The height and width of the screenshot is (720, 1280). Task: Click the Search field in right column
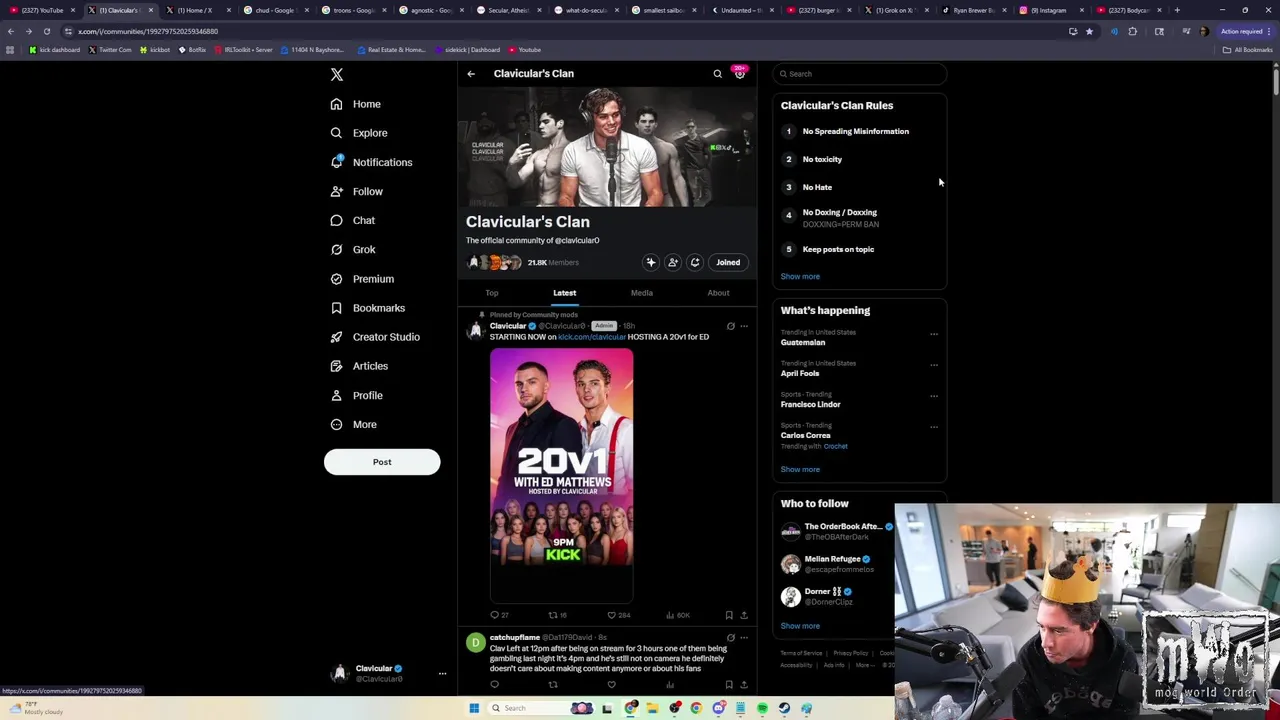(x=860, y=74)
